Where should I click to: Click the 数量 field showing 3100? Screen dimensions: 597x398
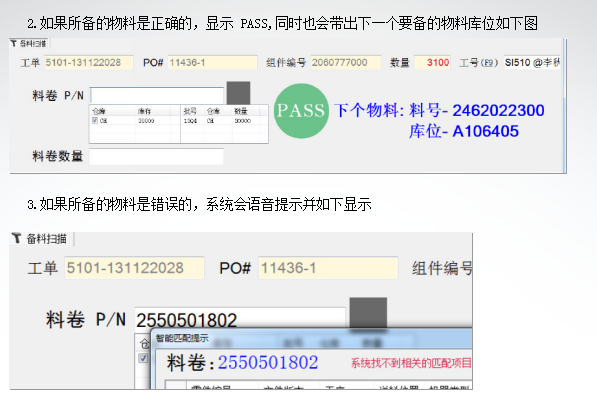point(433,62)
